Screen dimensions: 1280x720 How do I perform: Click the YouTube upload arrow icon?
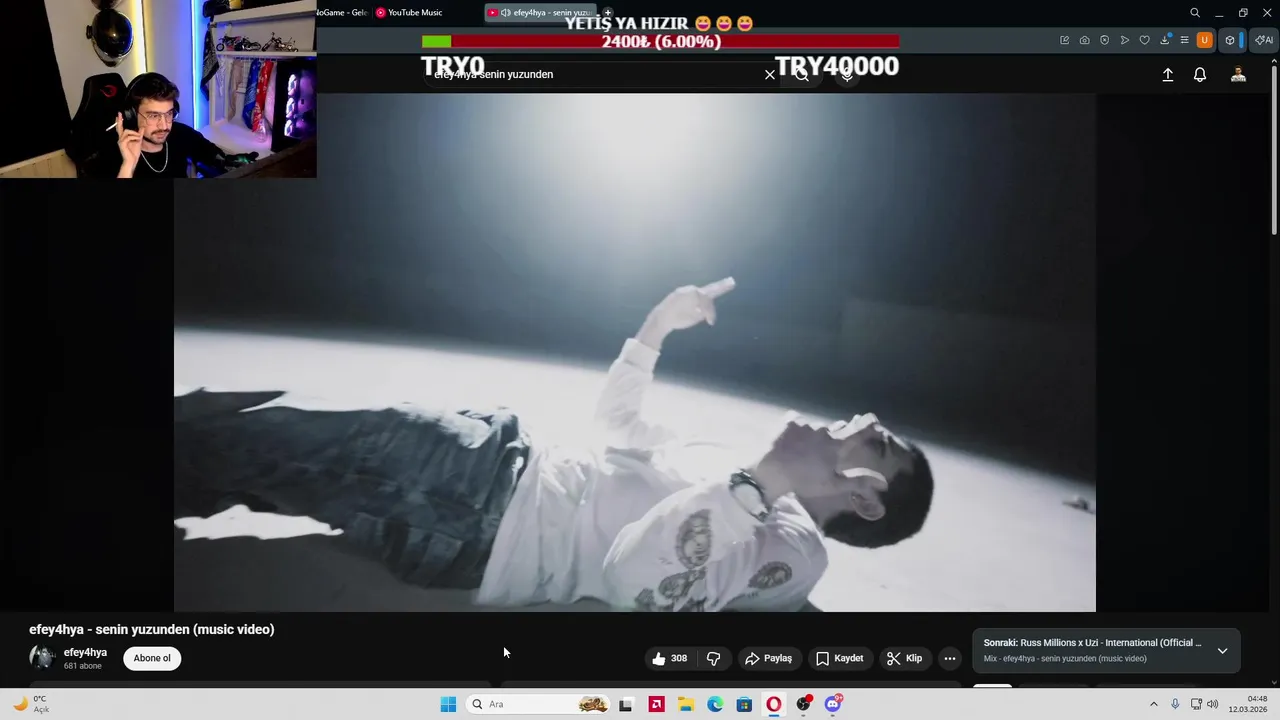click(1167, 75)
